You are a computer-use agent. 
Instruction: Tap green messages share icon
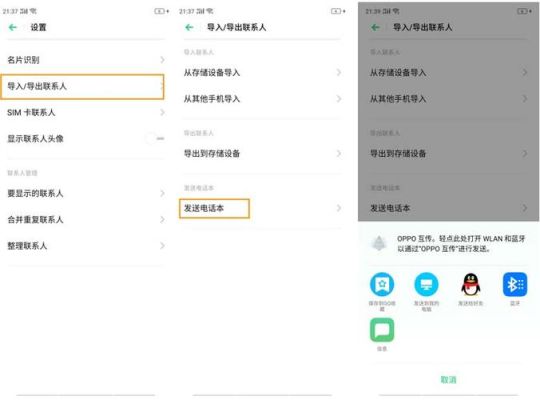382,330
